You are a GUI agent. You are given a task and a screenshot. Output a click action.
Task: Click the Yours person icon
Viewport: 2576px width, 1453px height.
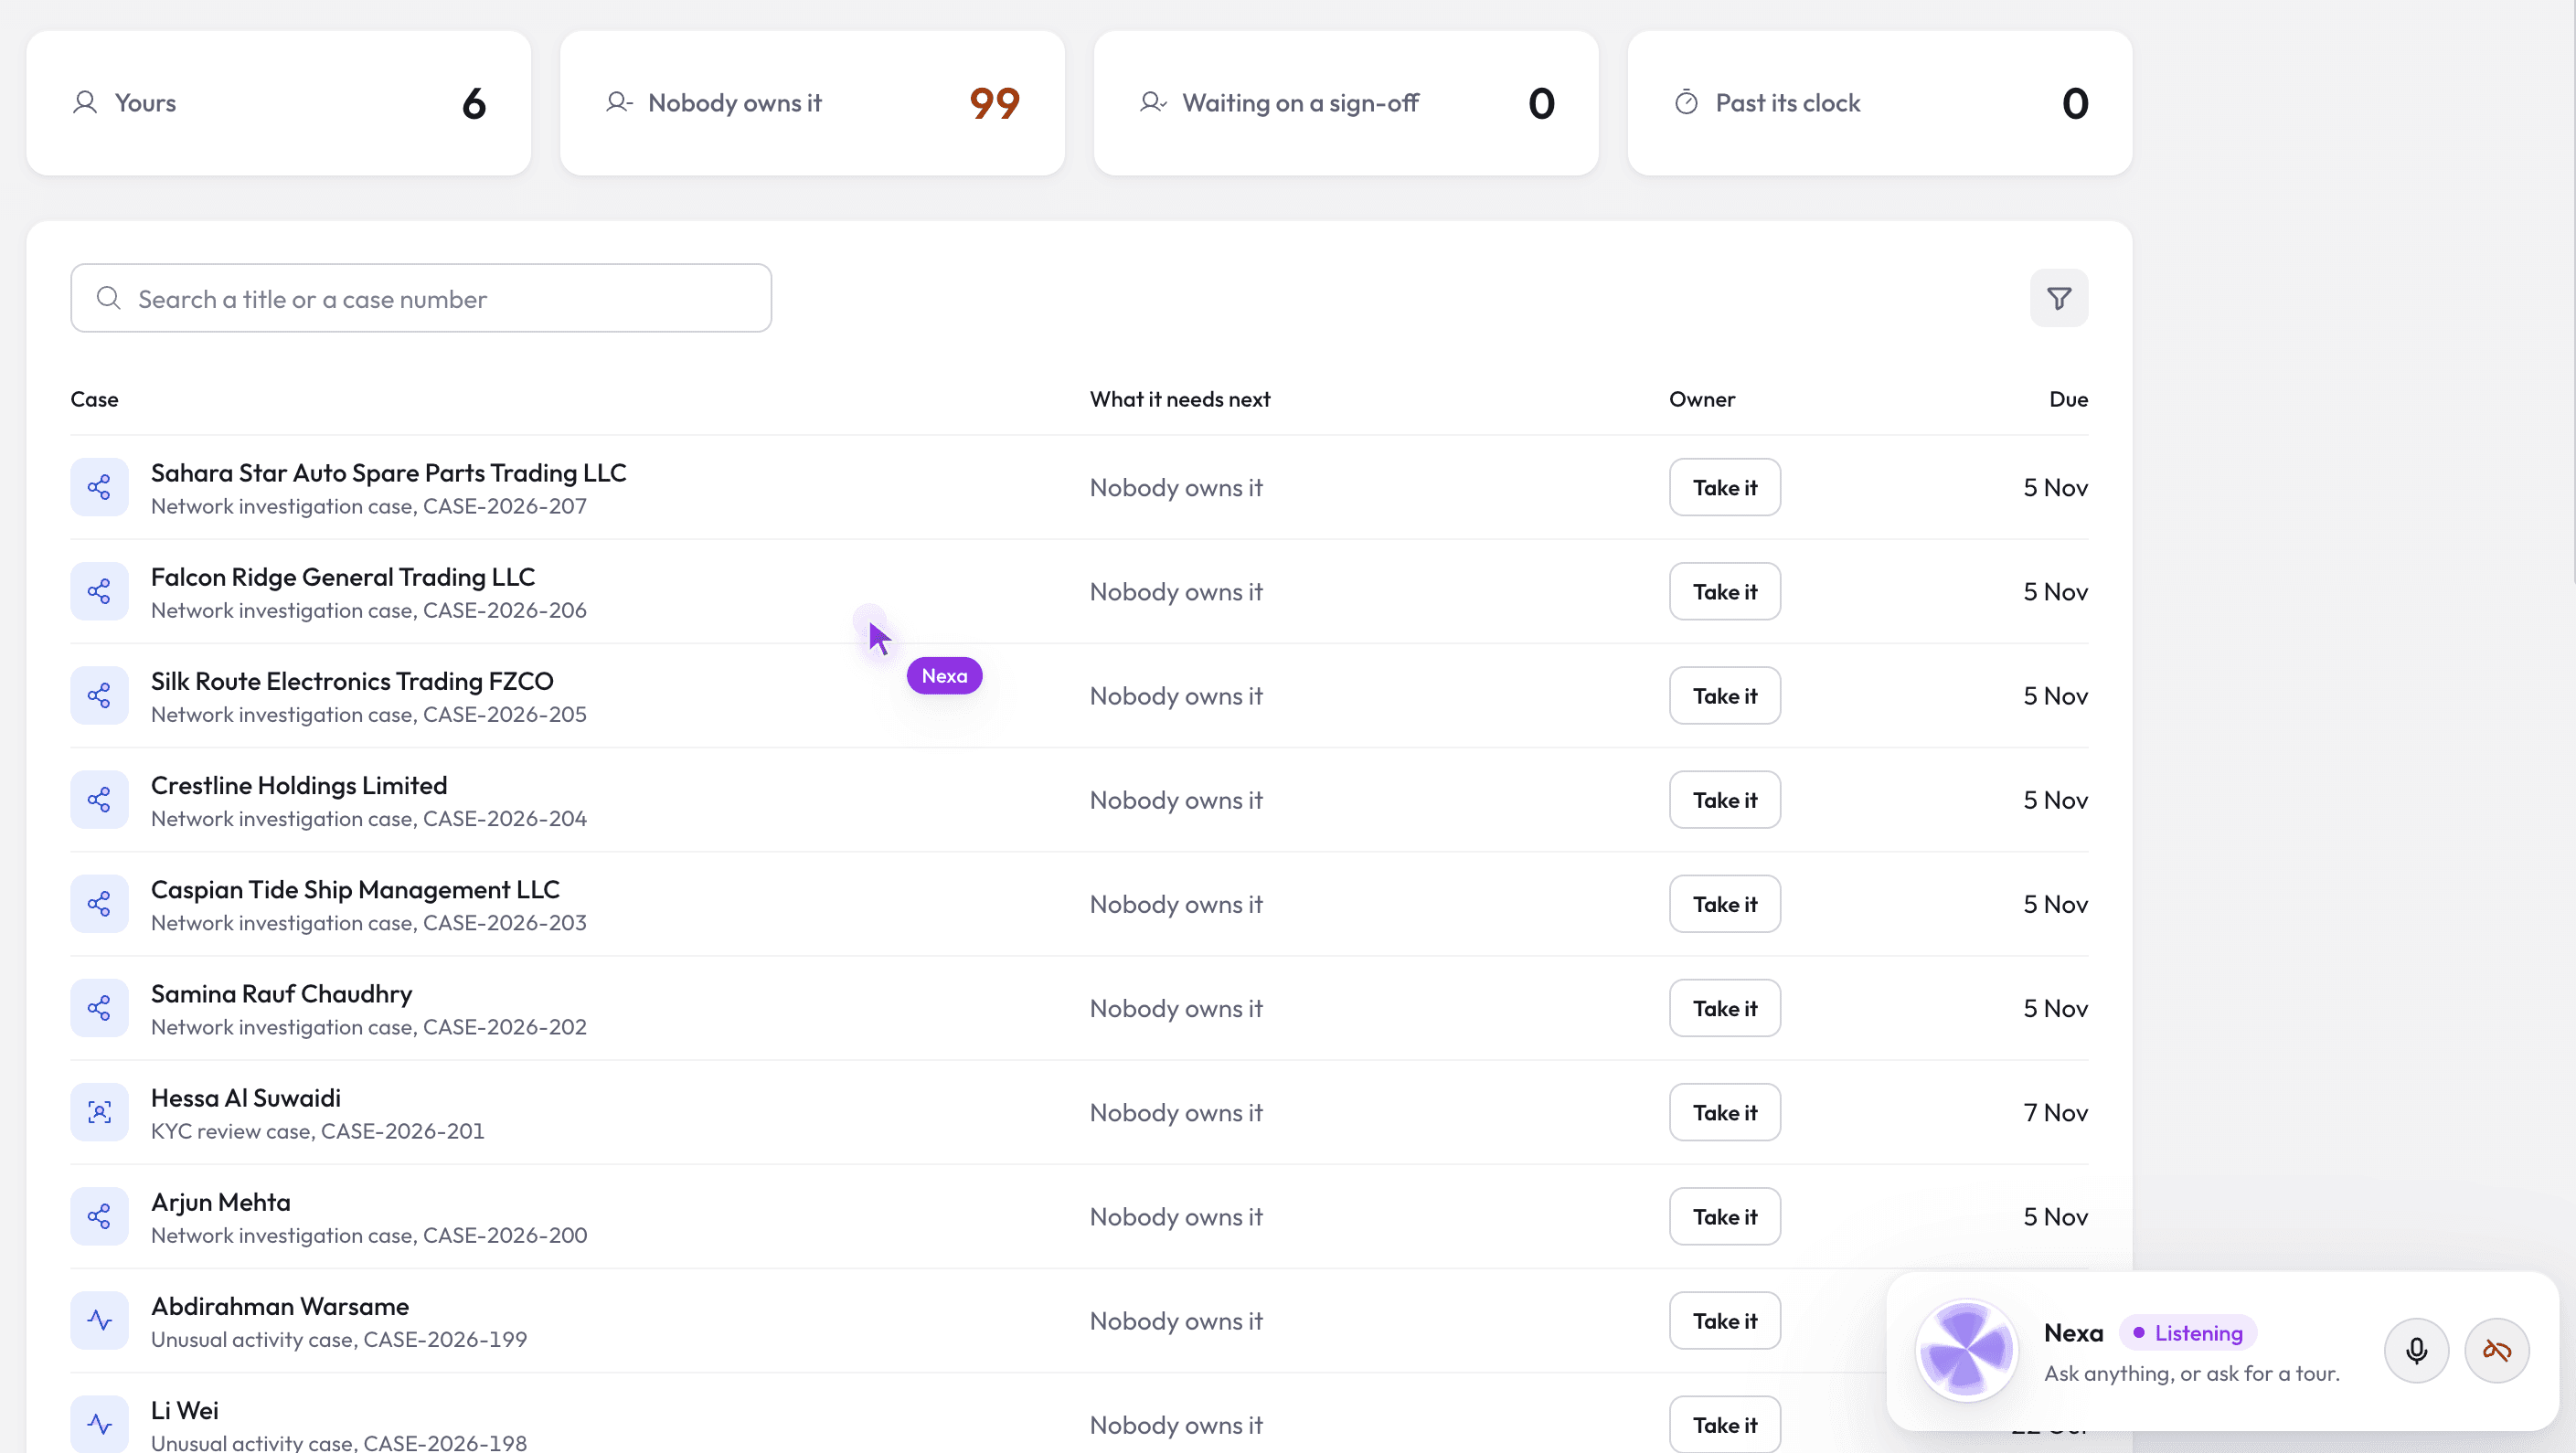pos(85,103)
